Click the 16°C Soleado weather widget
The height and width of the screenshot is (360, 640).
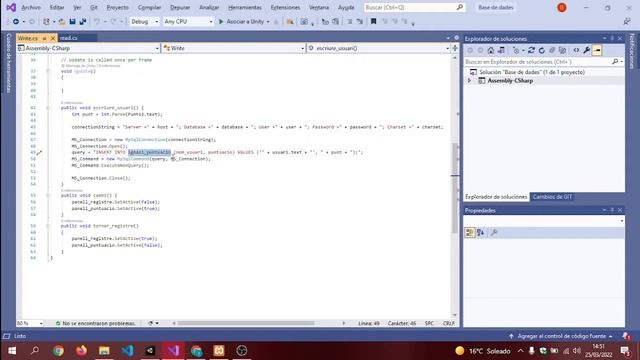(x=483, y=351)
